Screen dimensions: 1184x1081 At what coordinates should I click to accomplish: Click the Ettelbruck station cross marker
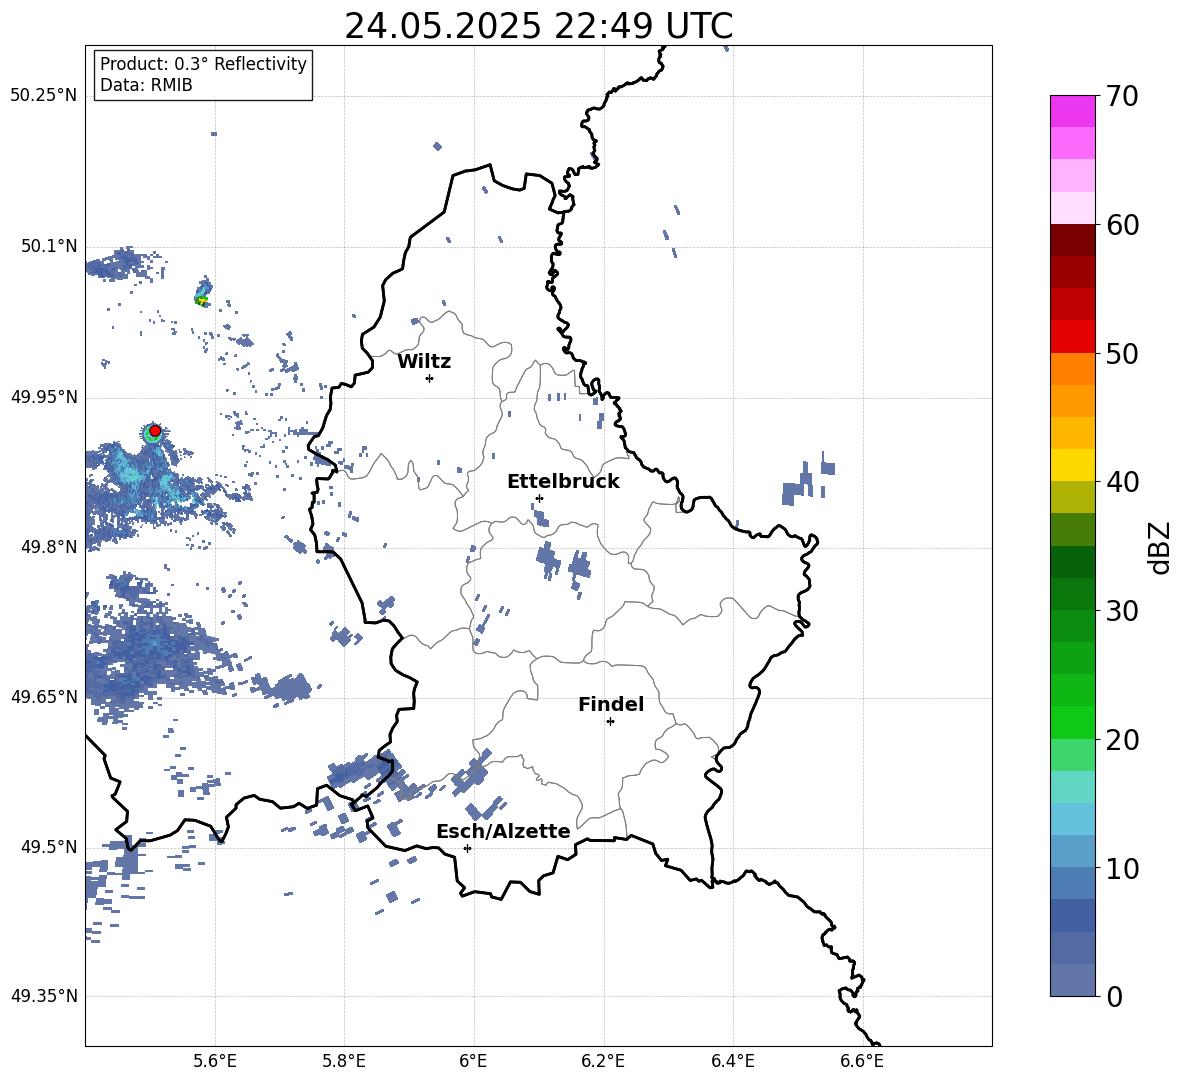pos(539,498)
